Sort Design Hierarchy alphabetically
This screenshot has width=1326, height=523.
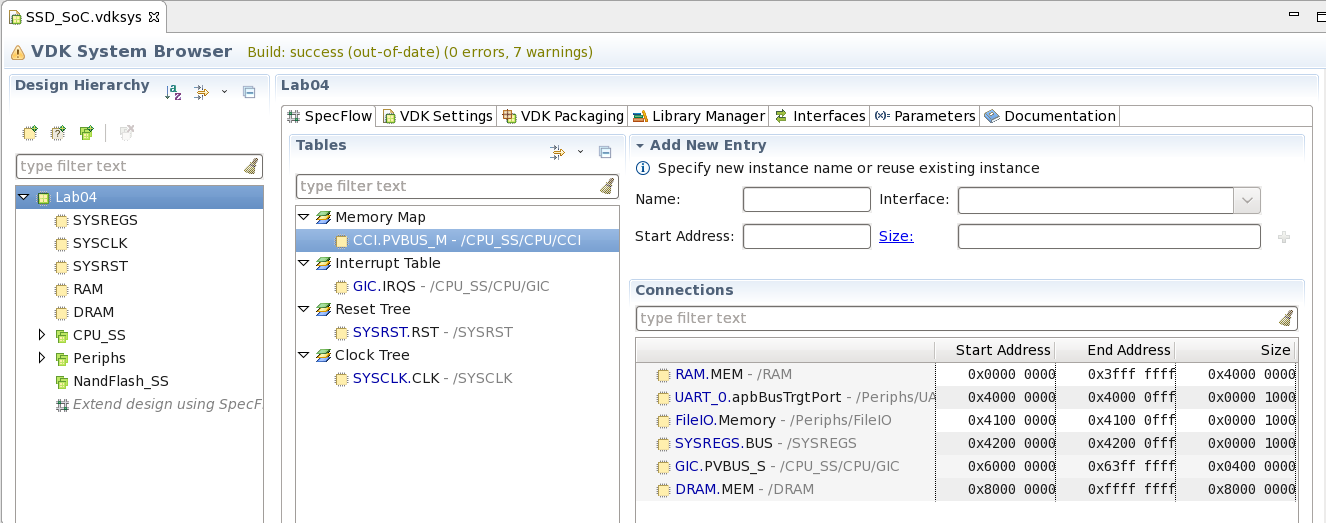click(173, 92)
